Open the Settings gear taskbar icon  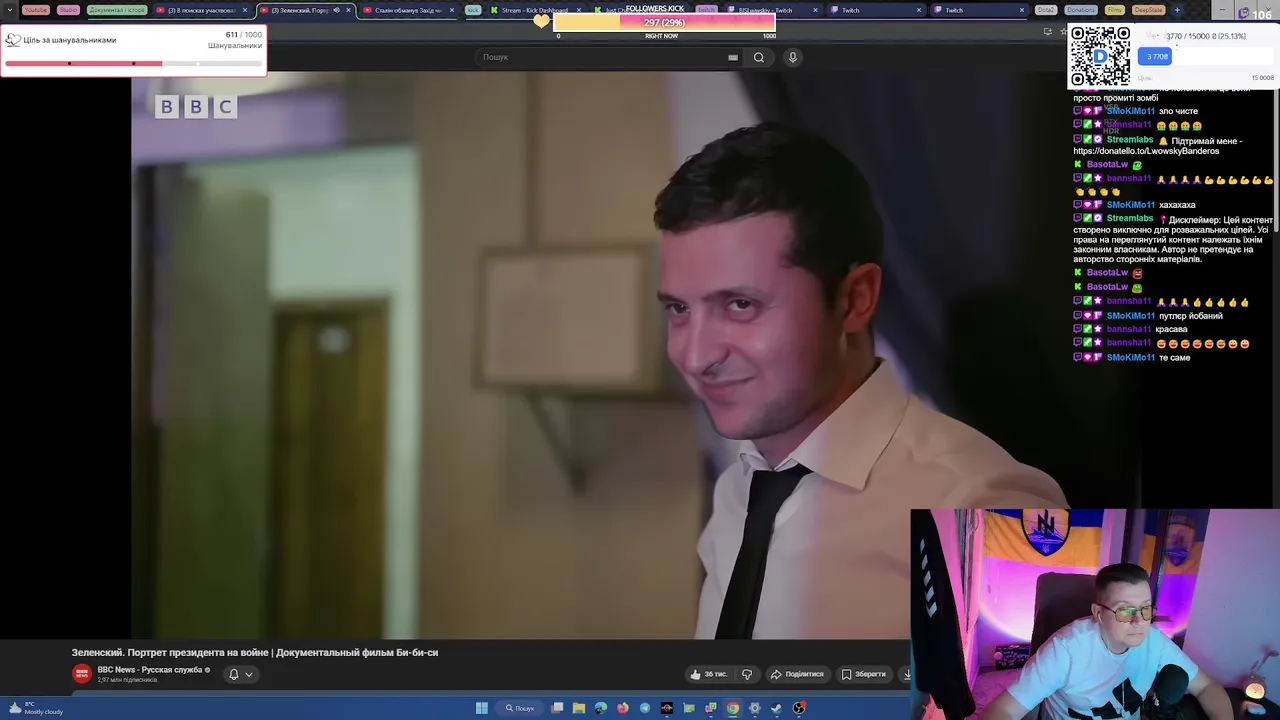755,708
